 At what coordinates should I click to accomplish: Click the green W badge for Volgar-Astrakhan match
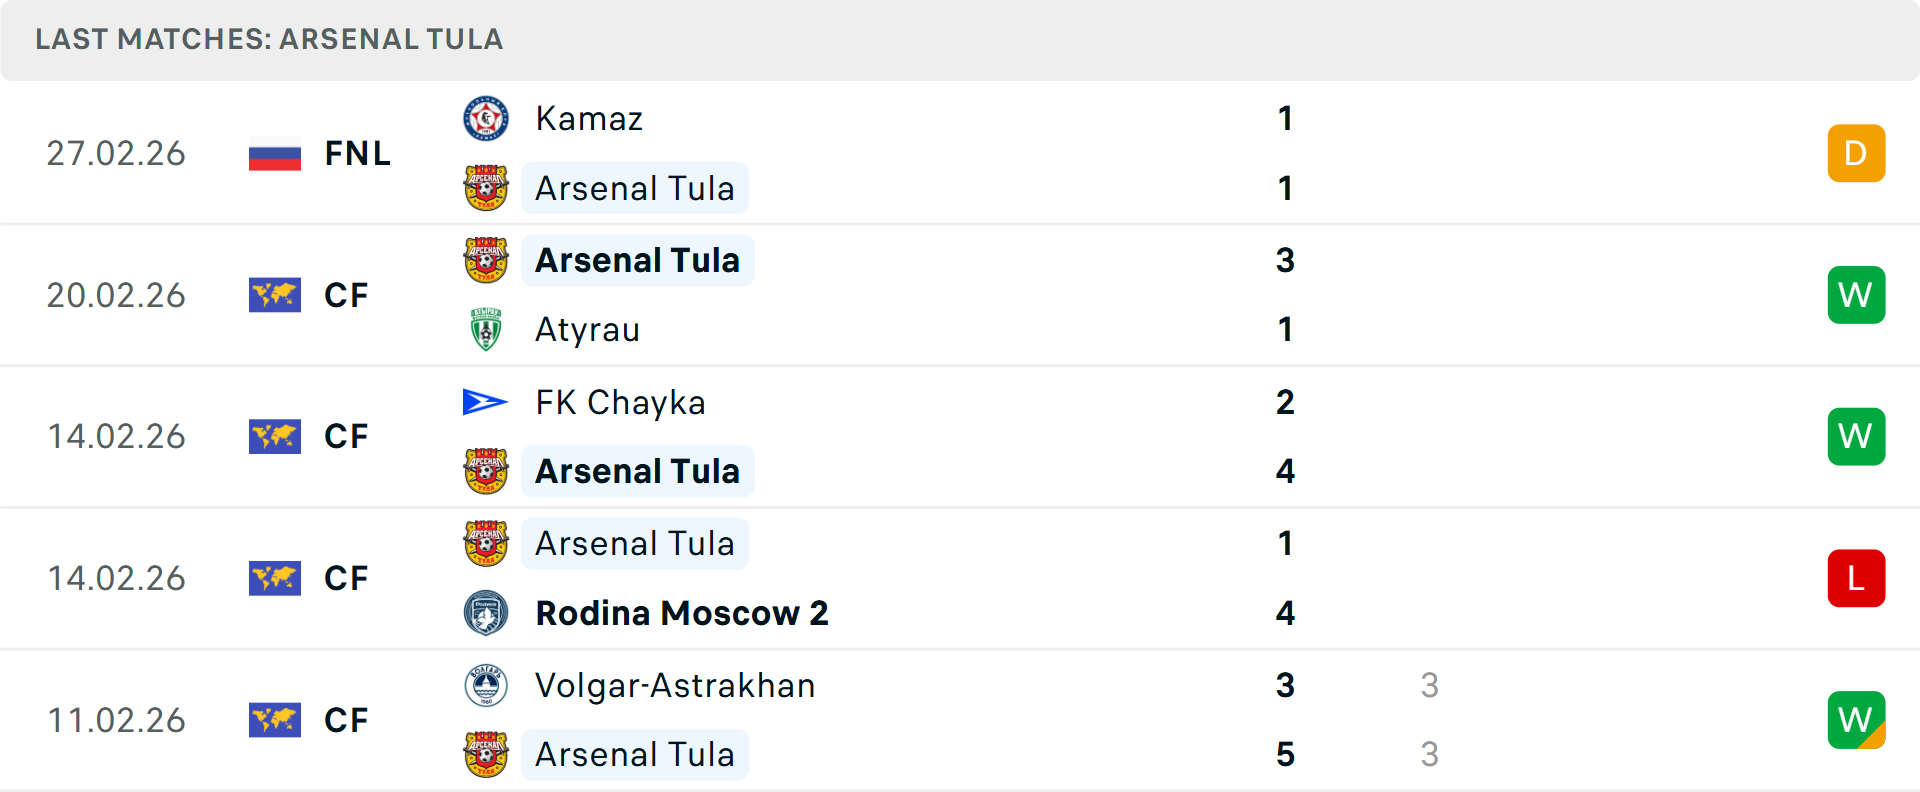[x=1856, y=719]
